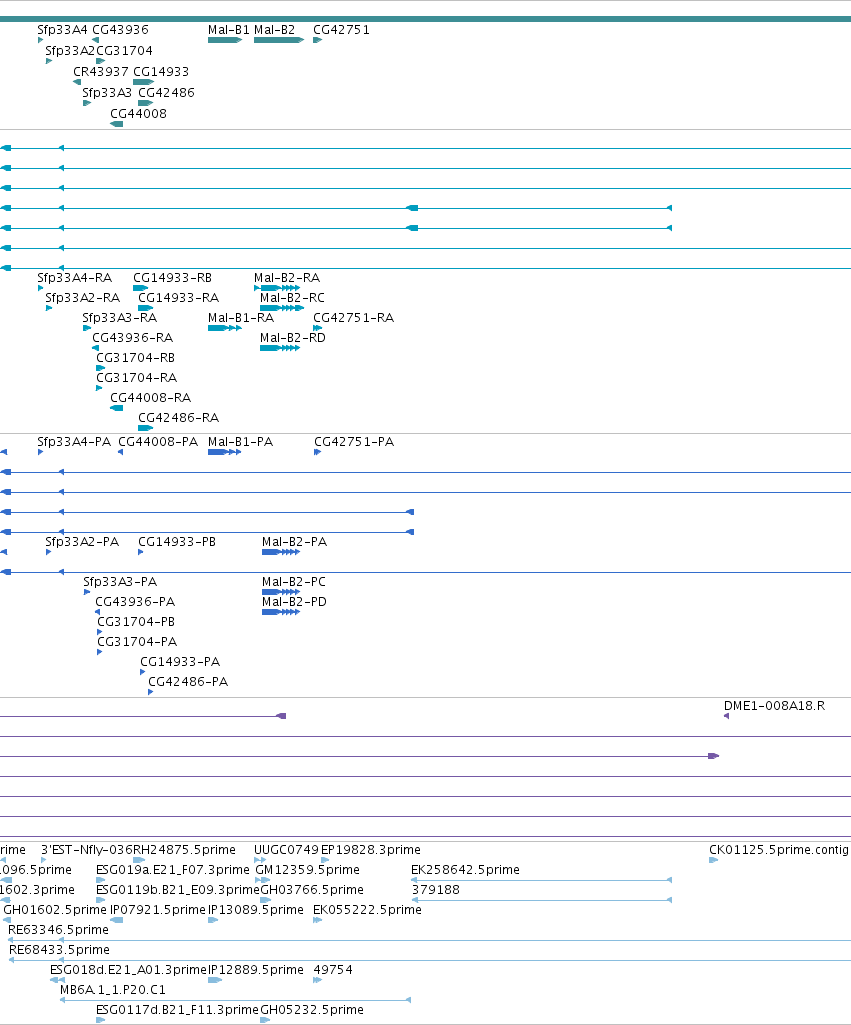851x1025 pixels.
Task: Click the thick arrow glyph under Mal-B1 gene
Action: tap(225, 41)
